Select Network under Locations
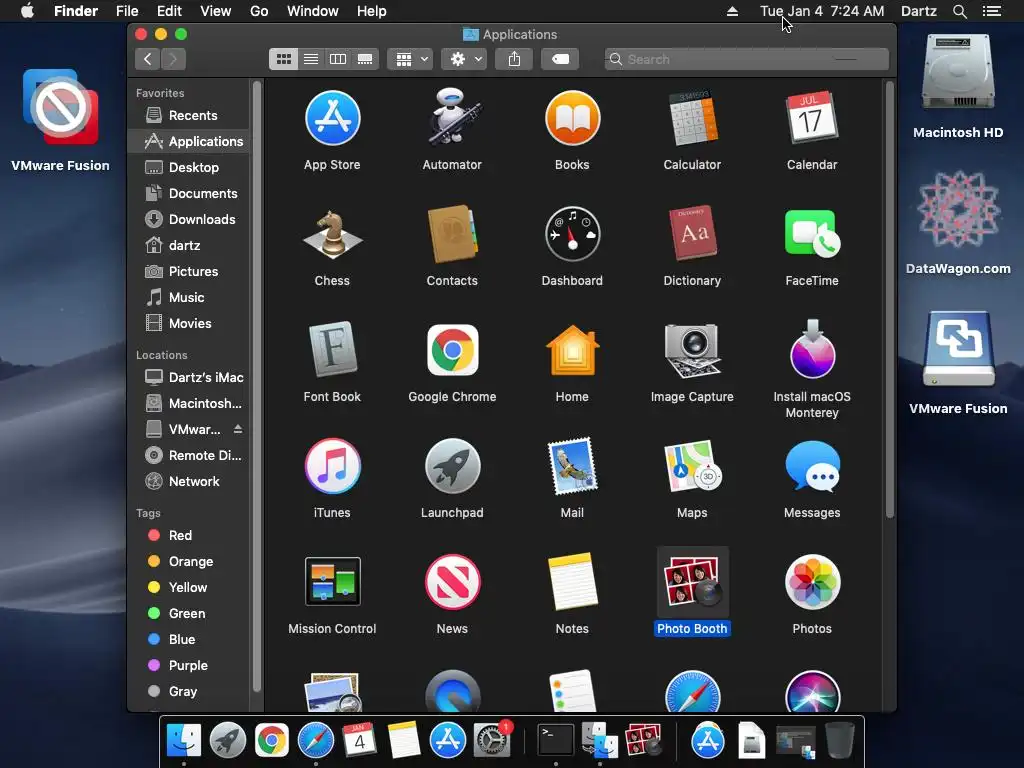 [x=189, y=481]
